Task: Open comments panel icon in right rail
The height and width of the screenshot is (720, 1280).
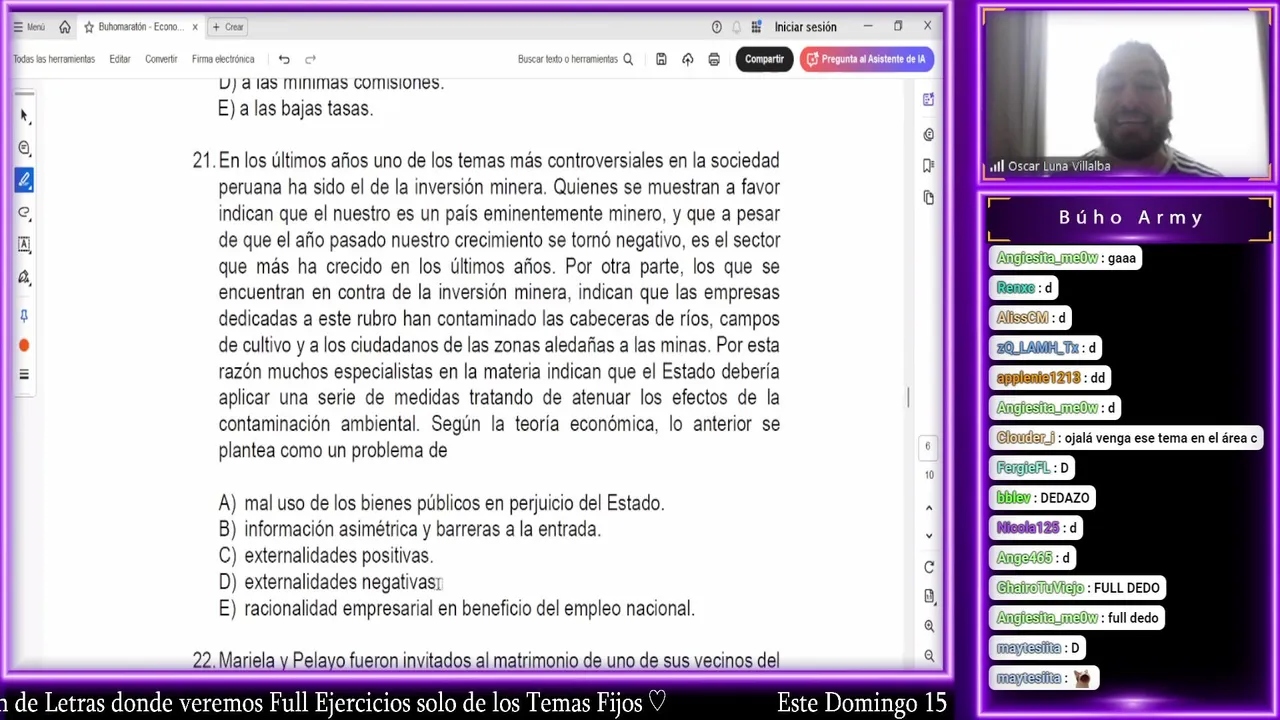Action: click(929, 134)
